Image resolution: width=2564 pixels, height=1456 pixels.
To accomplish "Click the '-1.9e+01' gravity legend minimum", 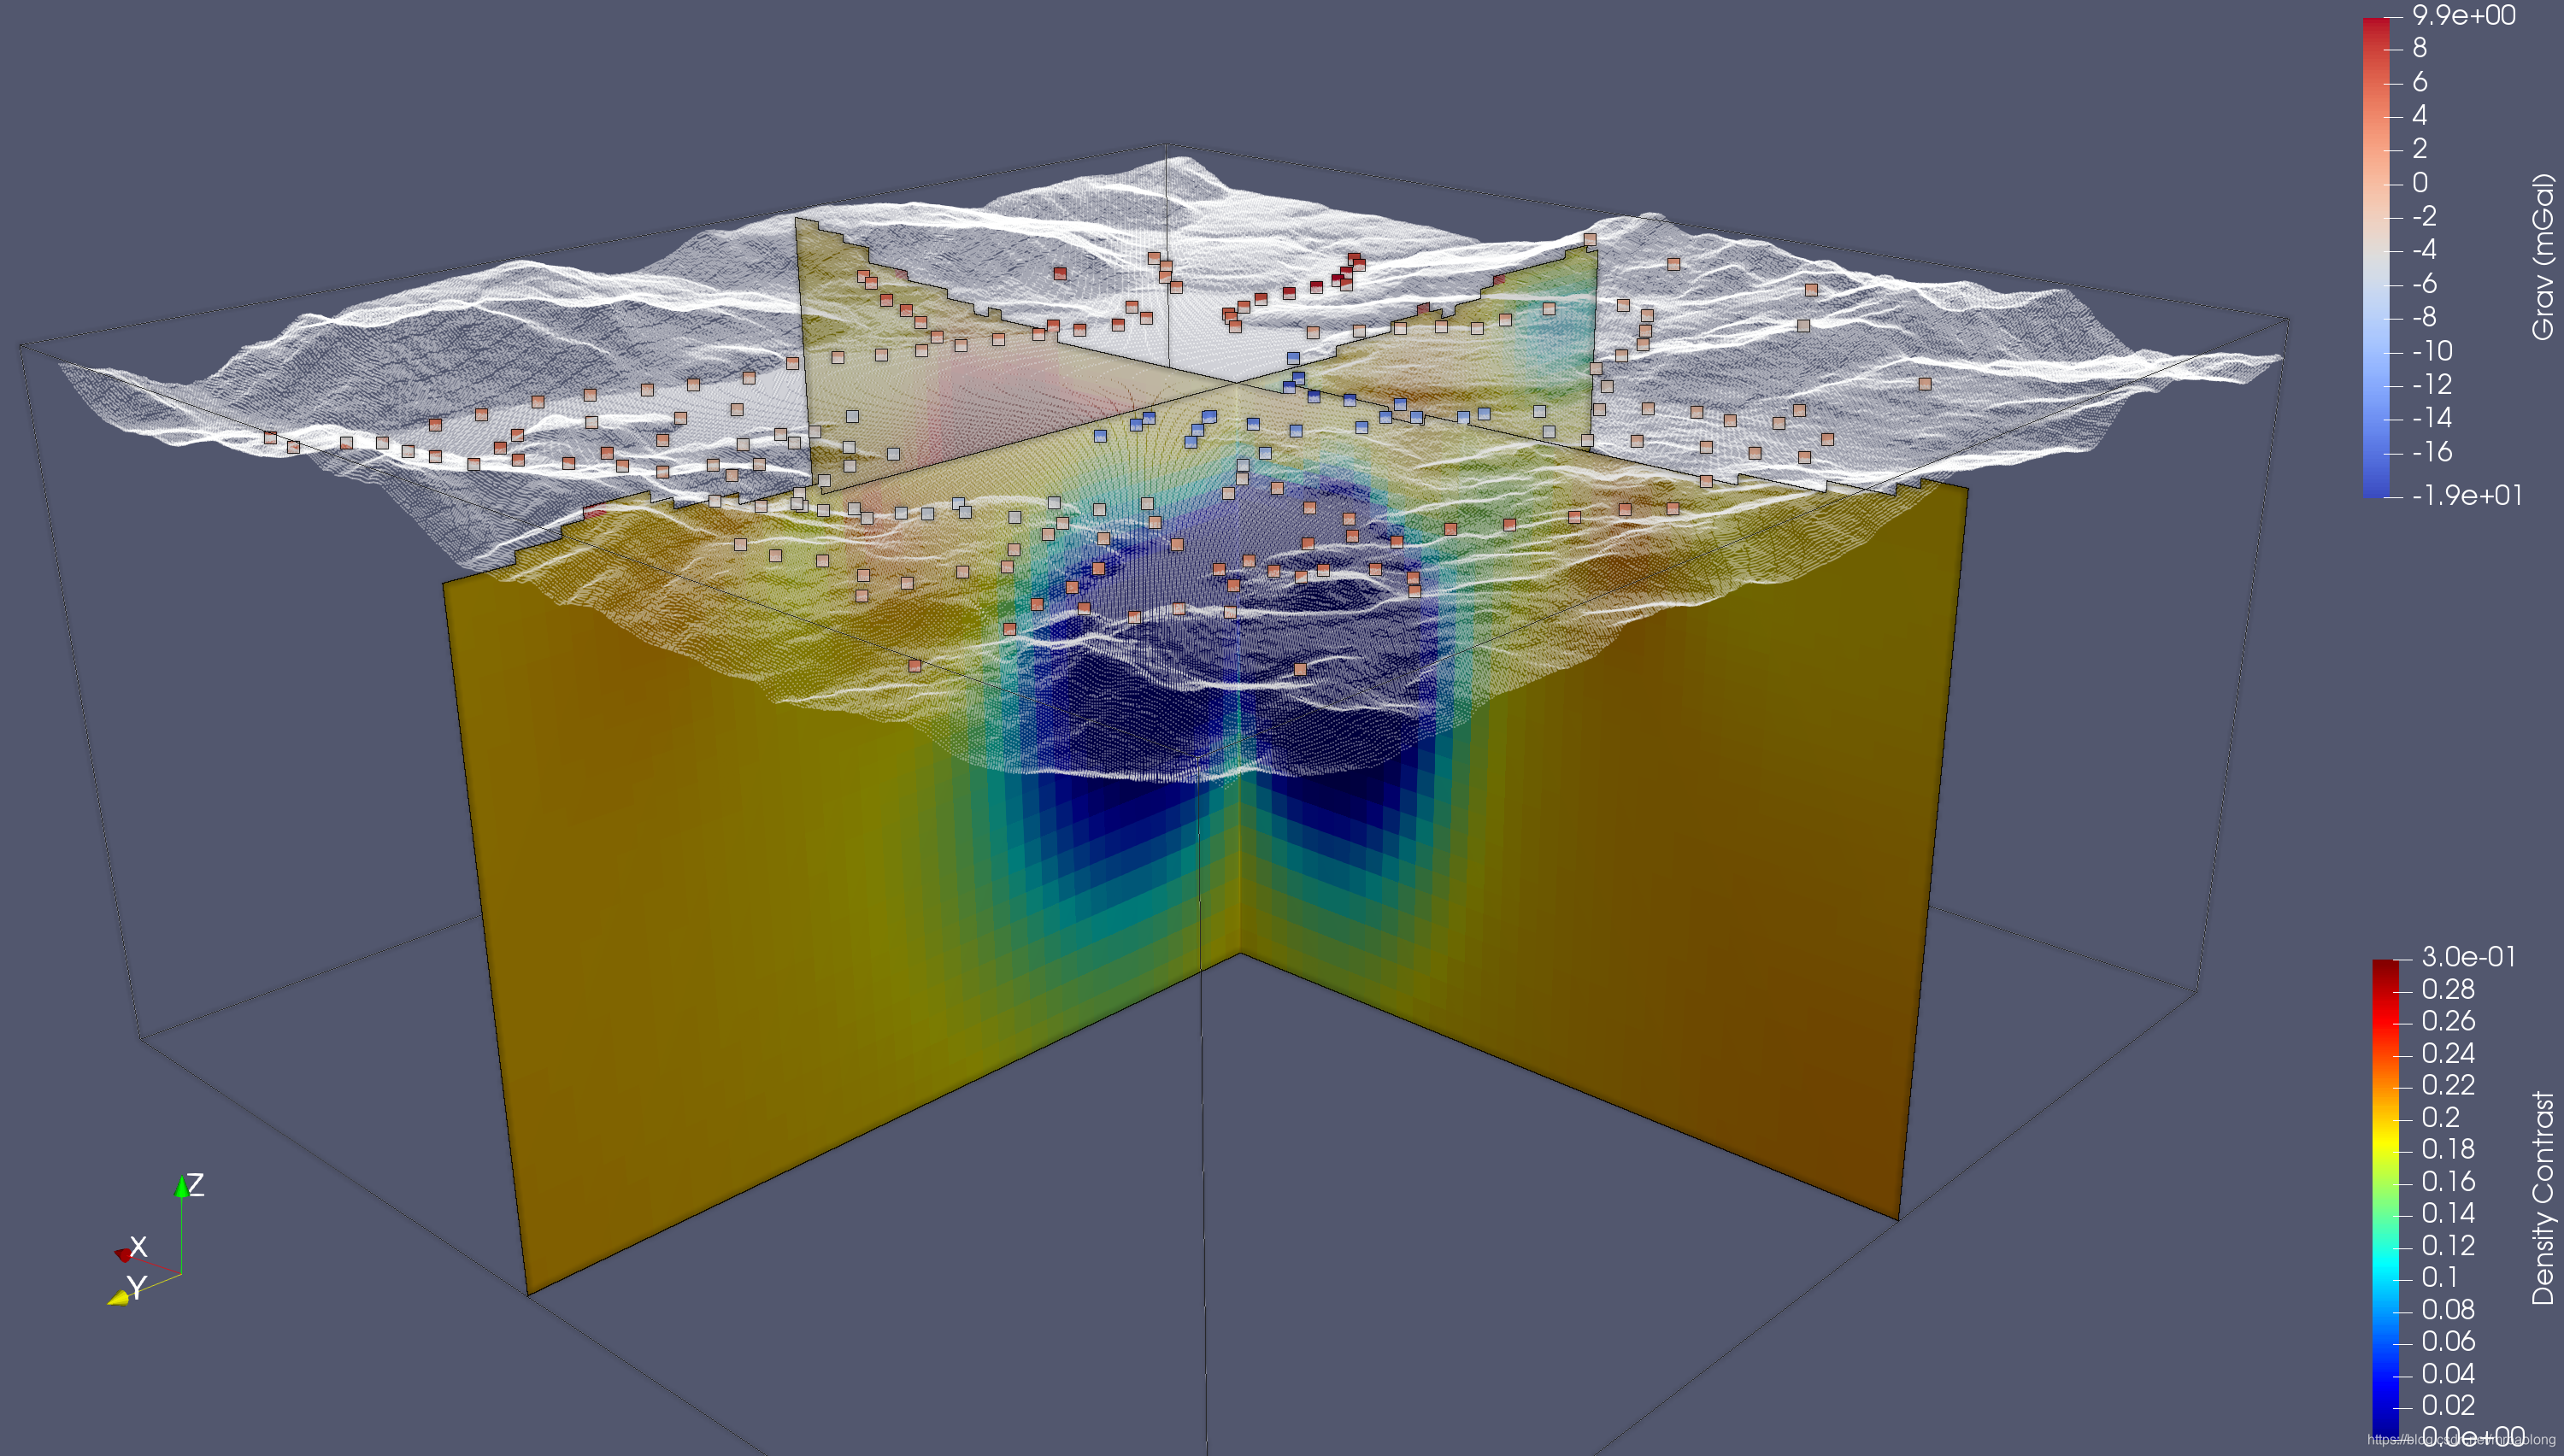I will pos(2466,495).
